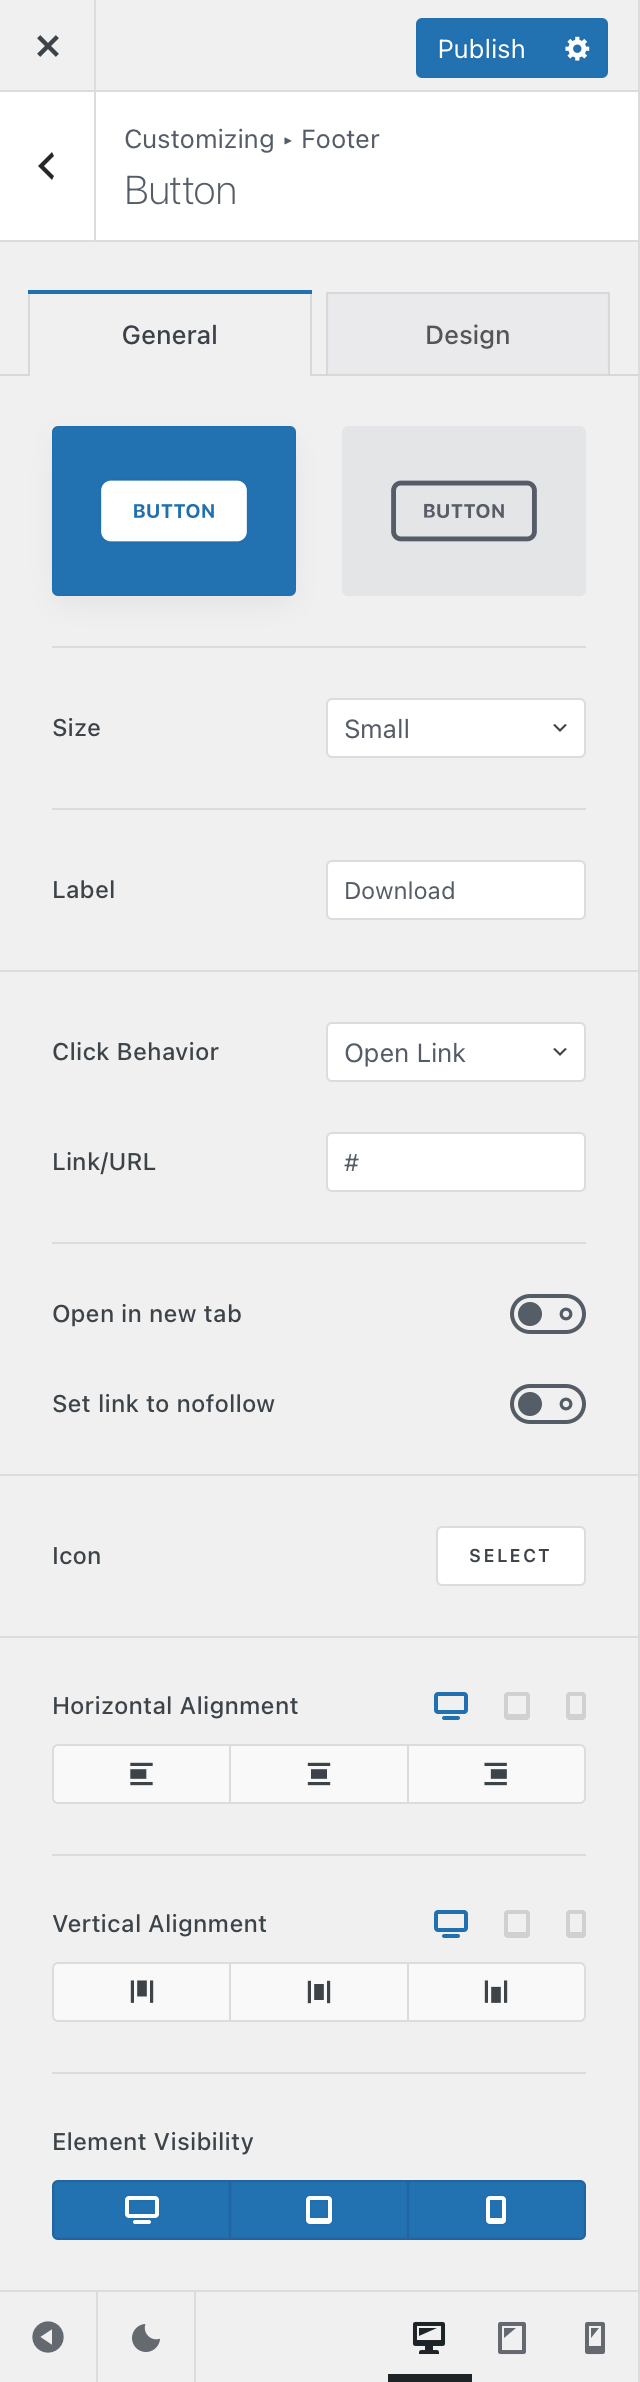Image resolution: width=640 pixels, height=2382 pixels.
Task: Switch preview to mobile device in footer
Action: coord(595,2338)
